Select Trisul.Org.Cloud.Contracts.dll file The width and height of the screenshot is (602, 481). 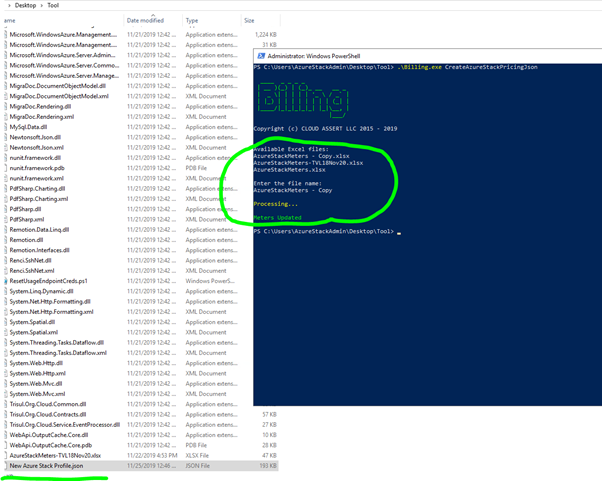48,414
